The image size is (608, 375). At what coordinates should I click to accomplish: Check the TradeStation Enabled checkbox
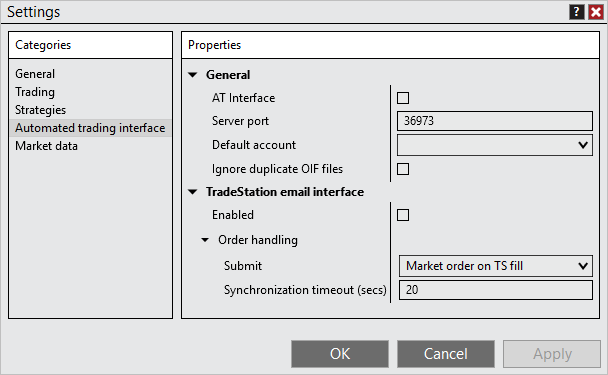pyautogui.click(x=403, y=215)
